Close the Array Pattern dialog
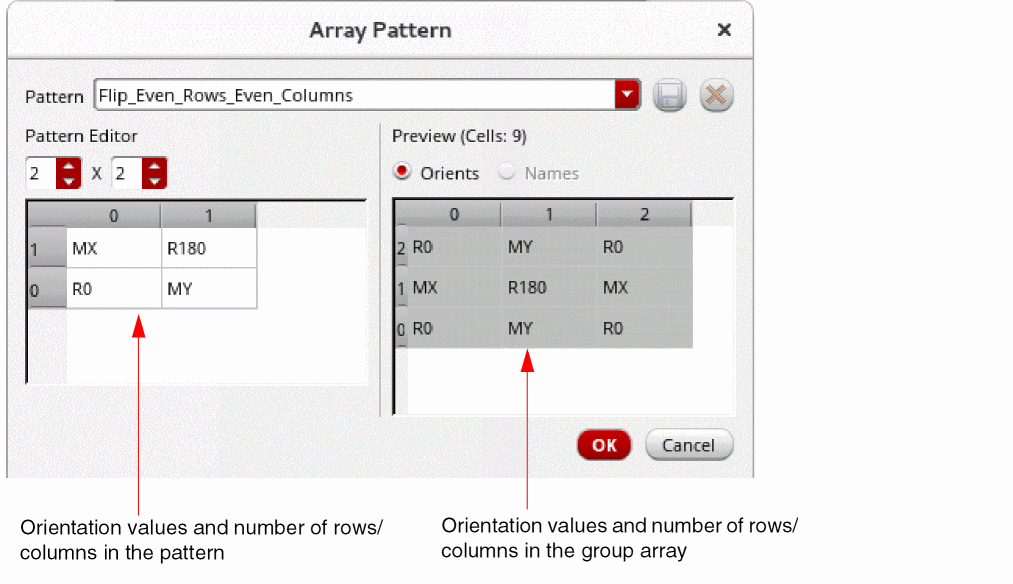1013x584 pixels. click(x=724, y=30)
